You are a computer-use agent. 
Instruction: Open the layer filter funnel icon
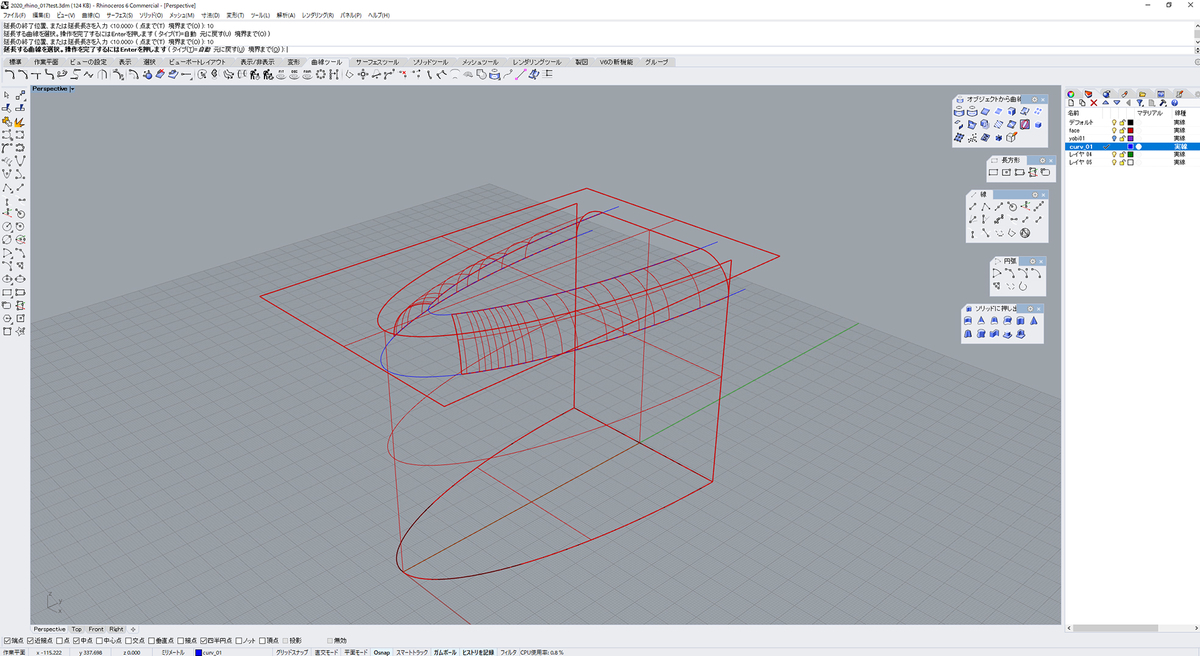click(1139, 103)
